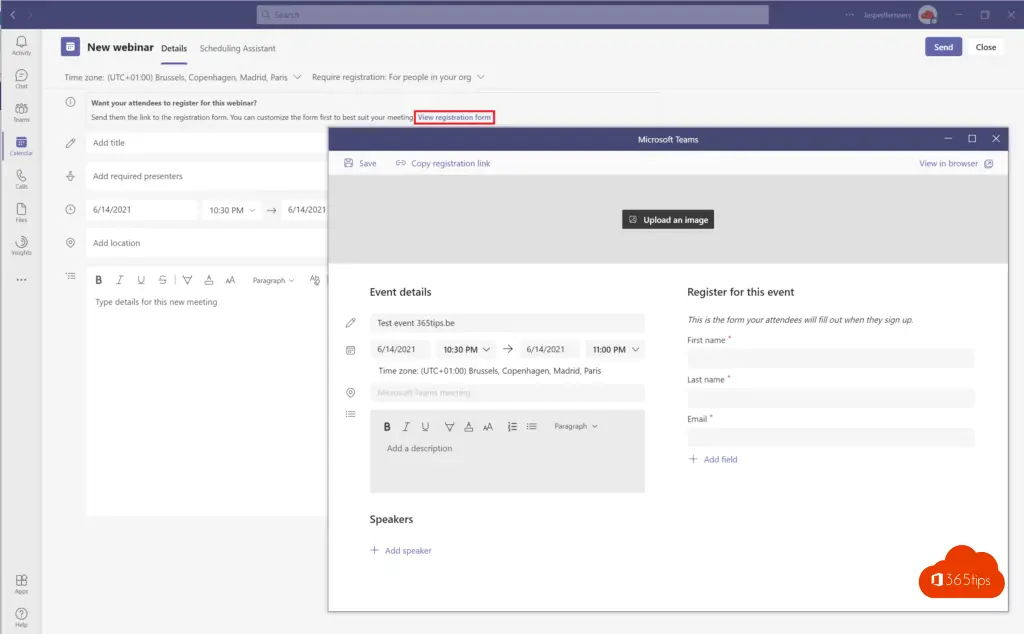
Task: Expand the Require registration dropdown
Action: [x=398, y=77]
